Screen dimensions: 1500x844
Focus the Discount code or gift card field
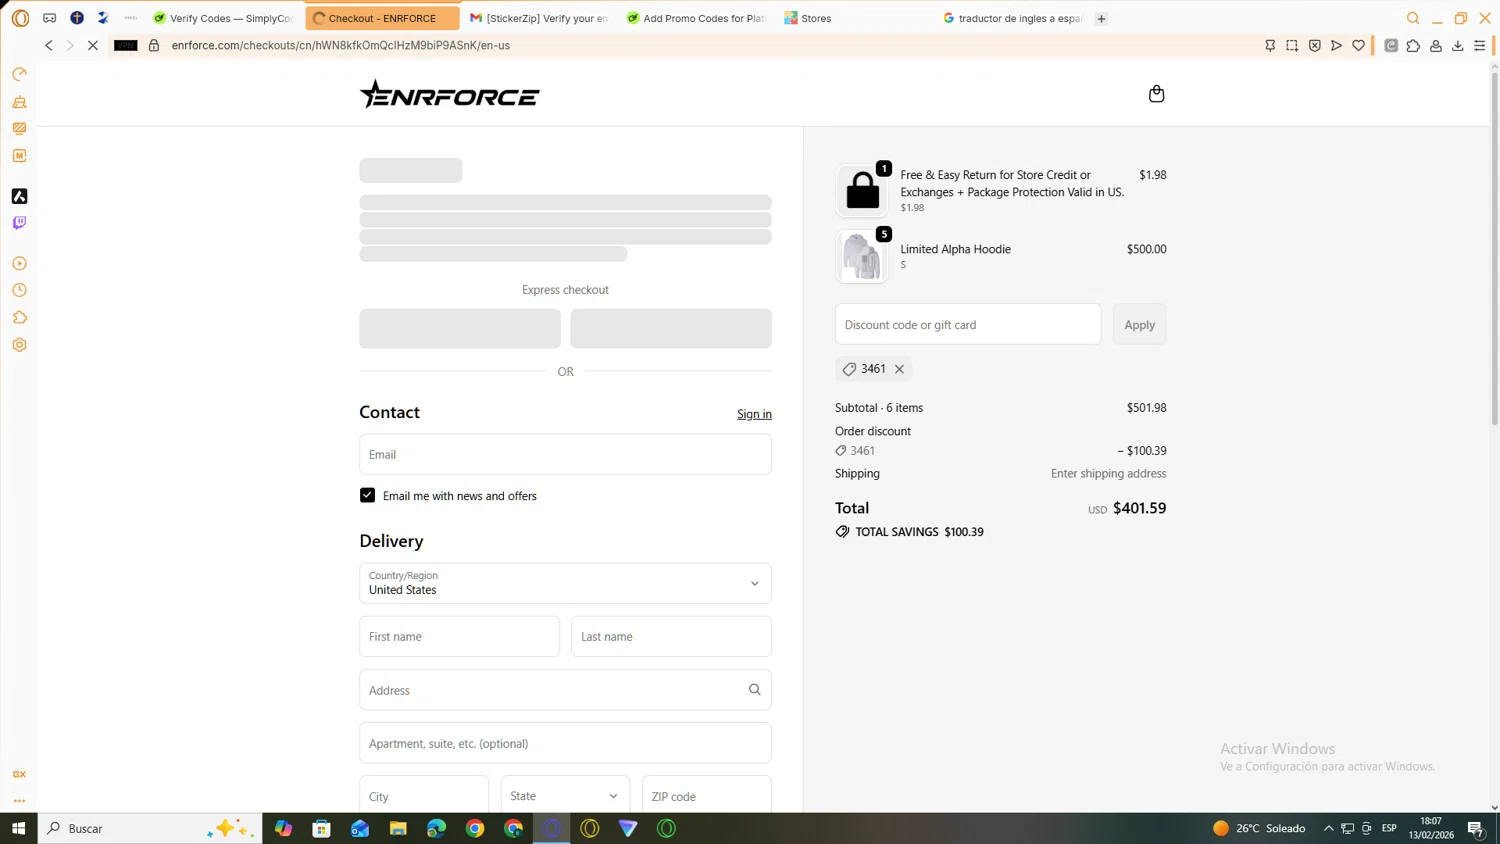click(x=968, y=325)
